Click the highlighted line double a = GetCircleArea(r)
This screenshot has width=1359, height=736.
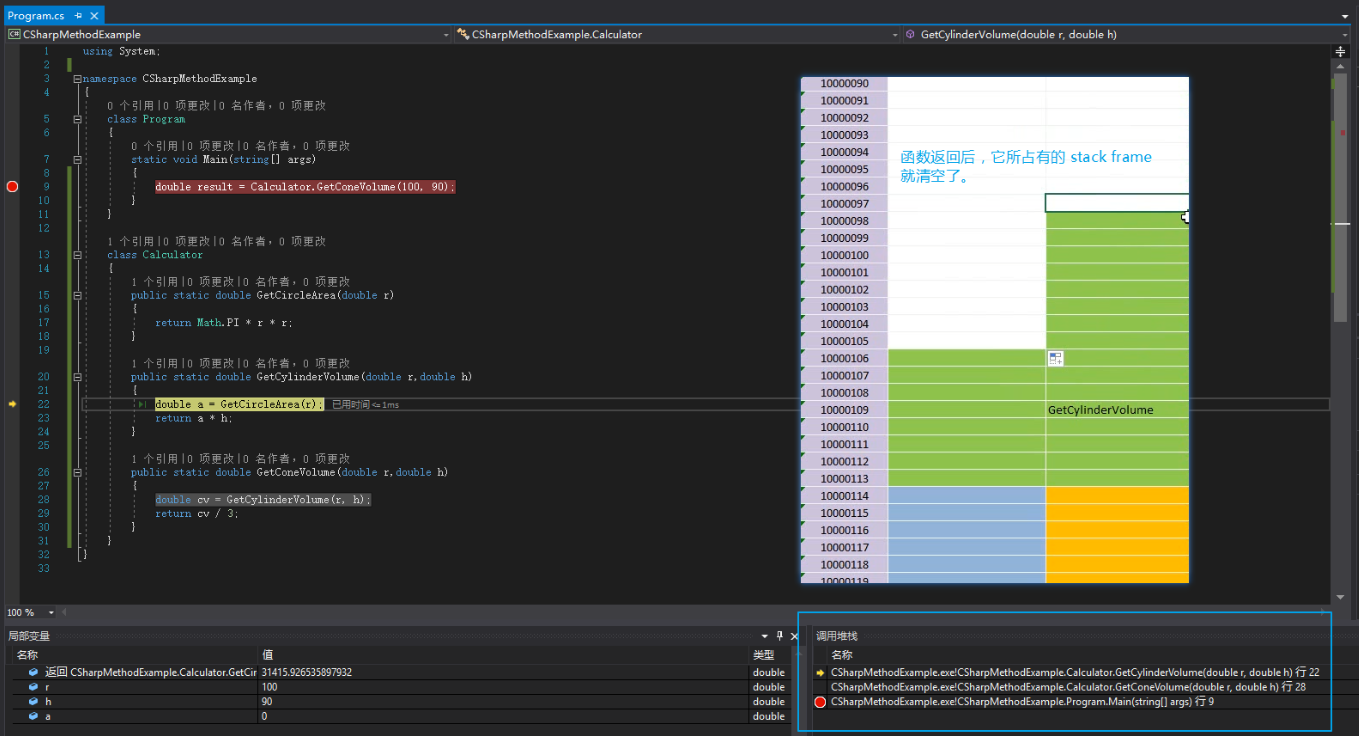(x=239, y=404)
